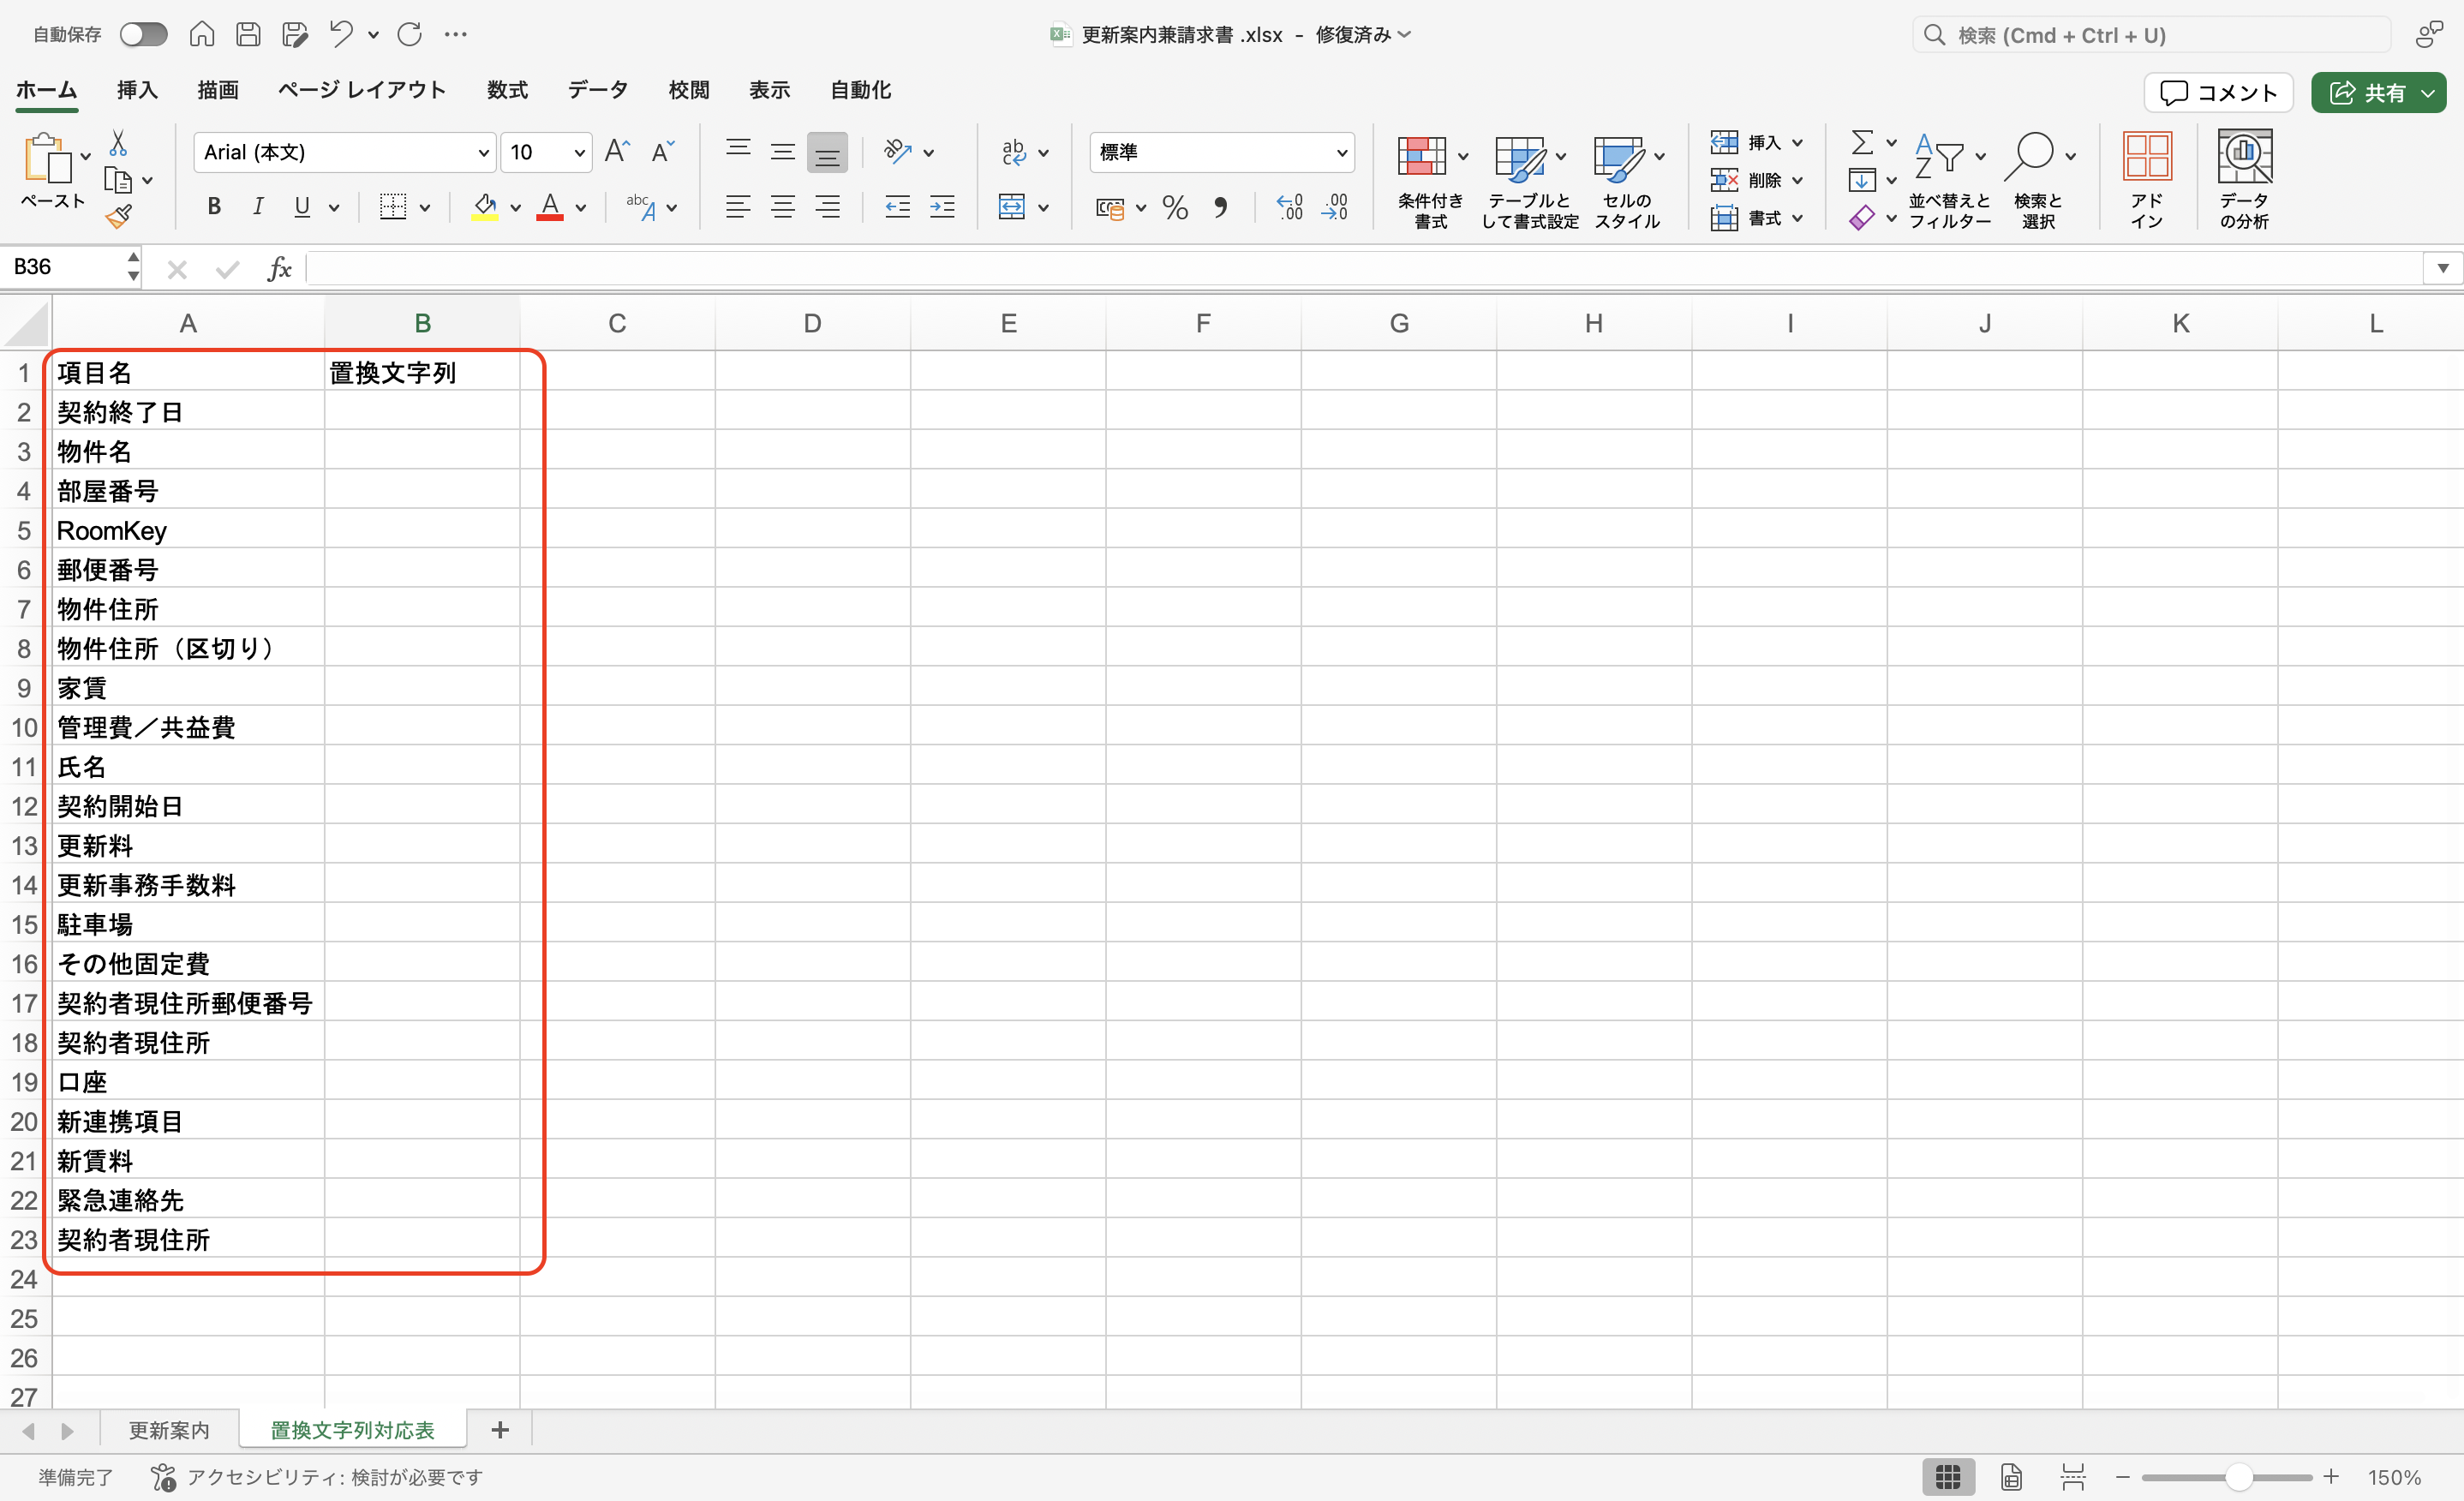This screenshot has height=1501, width=2464.
Task: Open the 数式 ribbon tab
Action: pyautogui.click(x=507, y=90)
